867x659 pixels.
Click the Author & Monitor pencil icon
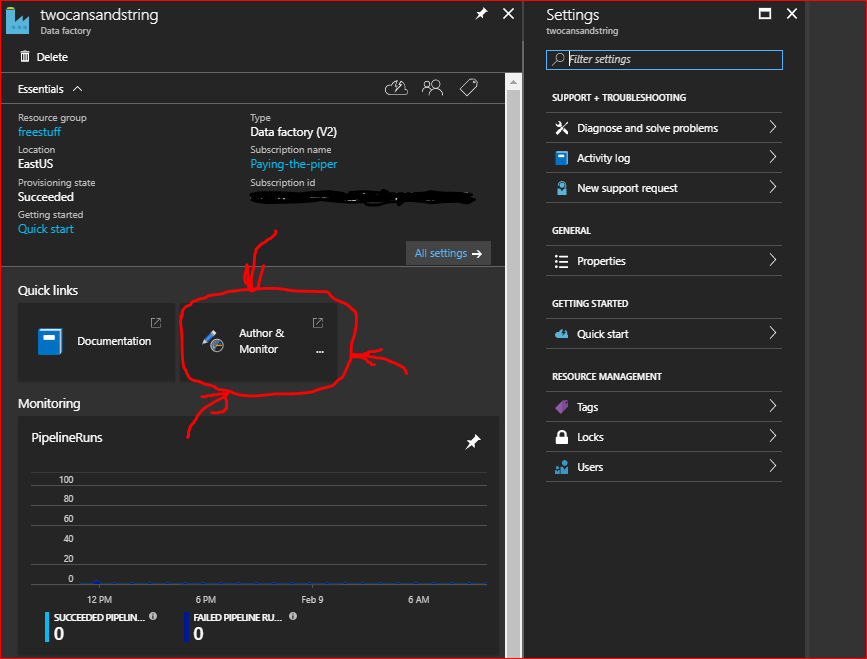point(213,341)
